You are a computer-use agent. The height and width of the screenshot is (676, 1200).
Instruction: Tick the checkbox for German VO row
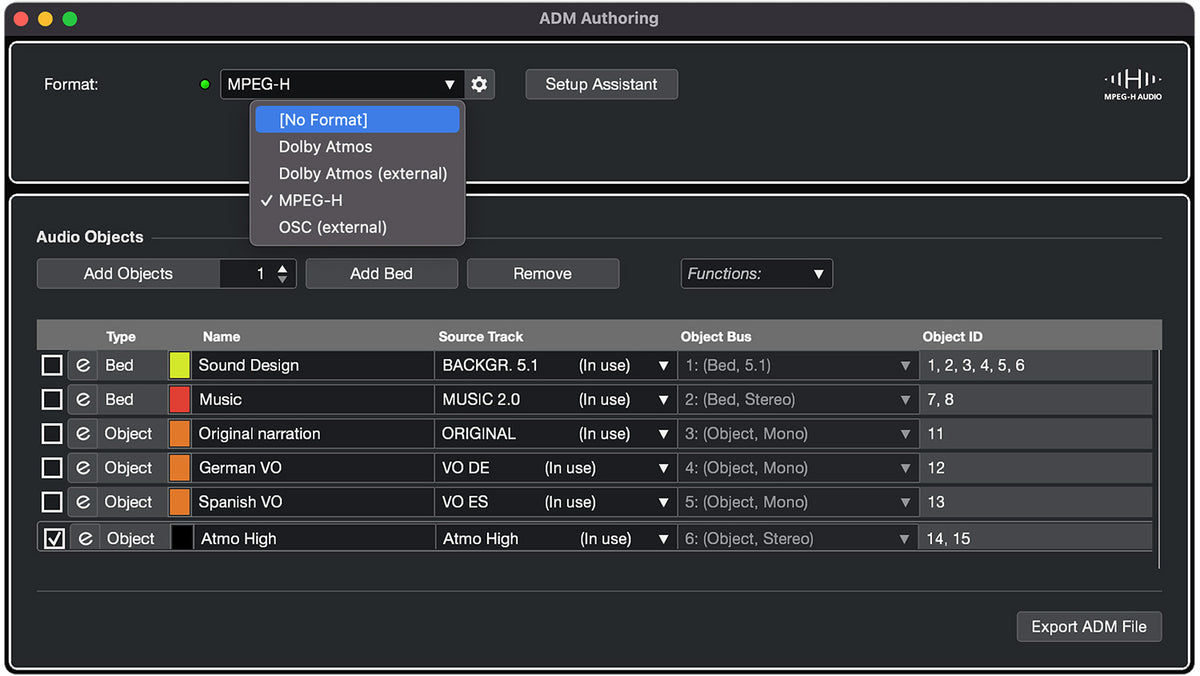click(52, 468)
